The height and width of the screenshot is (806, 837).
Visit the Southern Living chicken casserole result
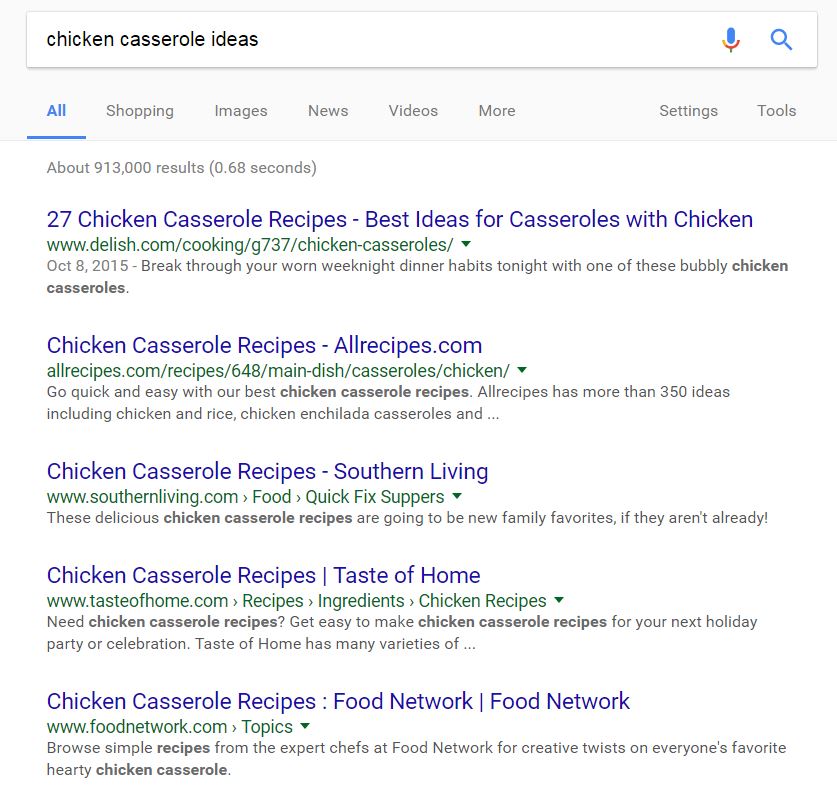267,471
